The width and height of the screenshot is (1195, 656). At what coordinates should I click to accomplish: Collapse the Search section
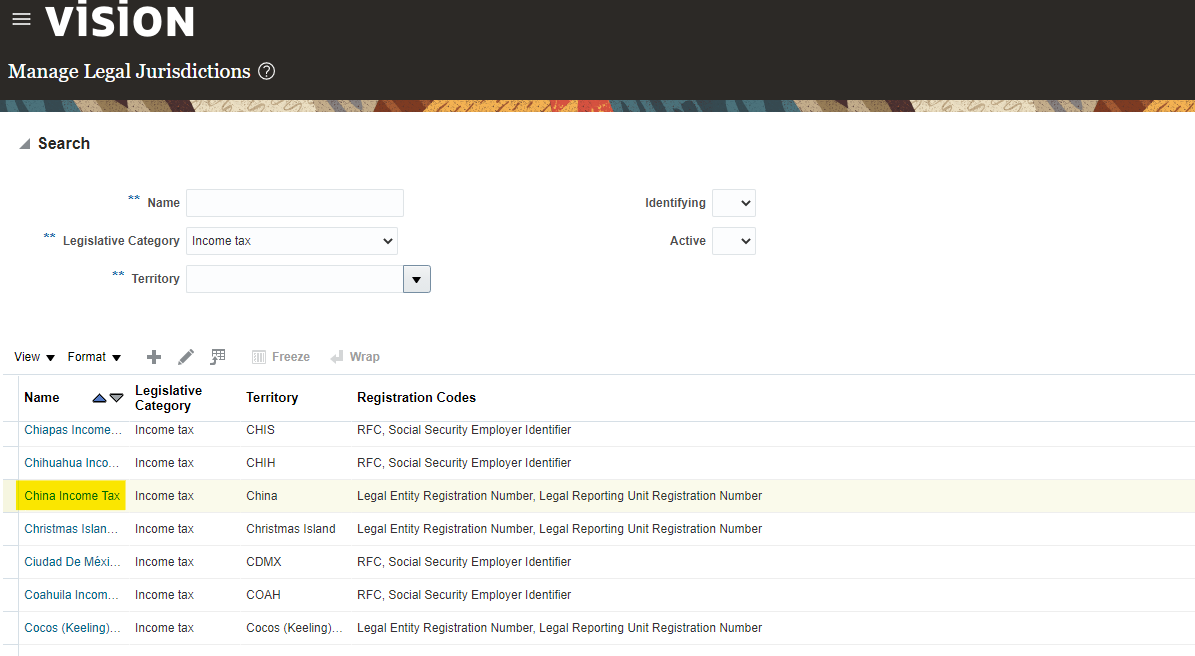(x=25, y=144)
